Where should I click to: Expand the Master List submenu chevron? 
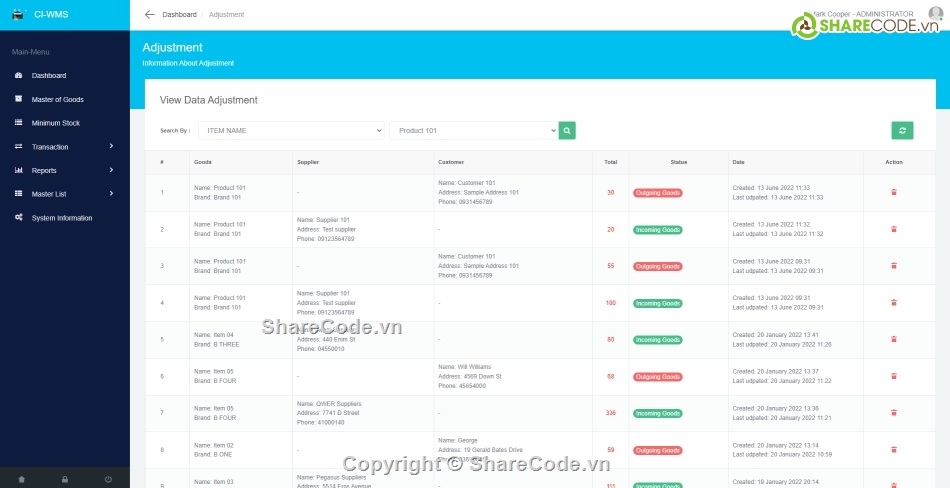(111, 193)
